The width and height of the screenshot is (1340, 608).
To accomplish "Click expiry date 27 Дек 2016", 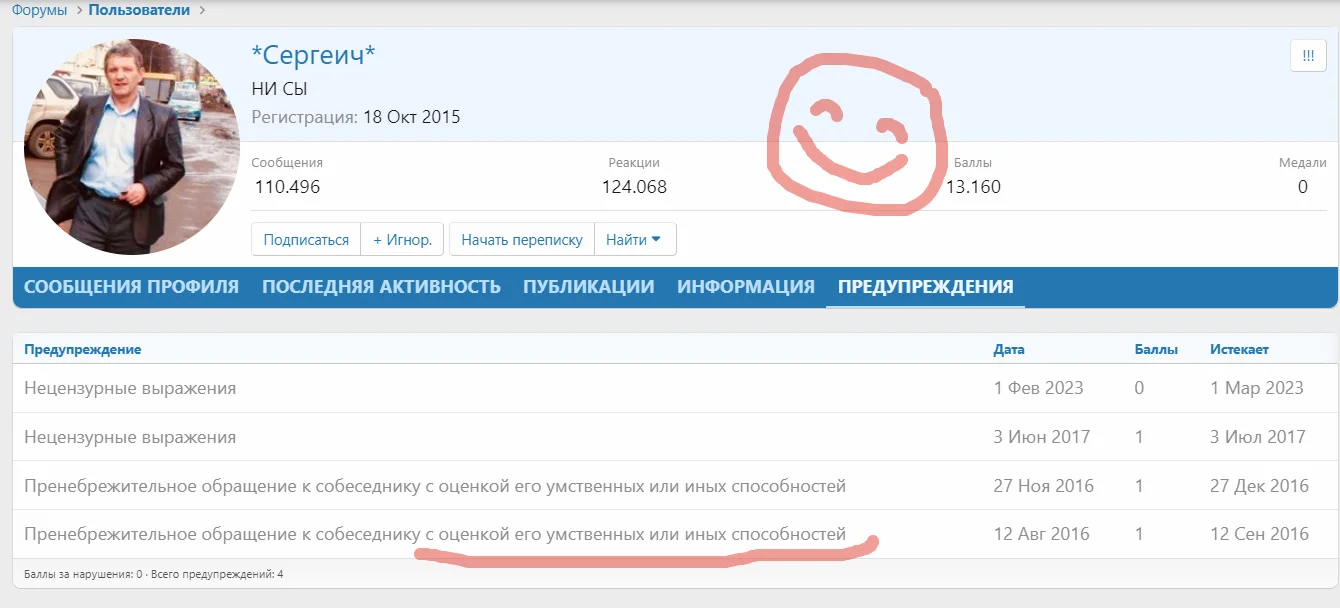I will tap(1260, 486).
